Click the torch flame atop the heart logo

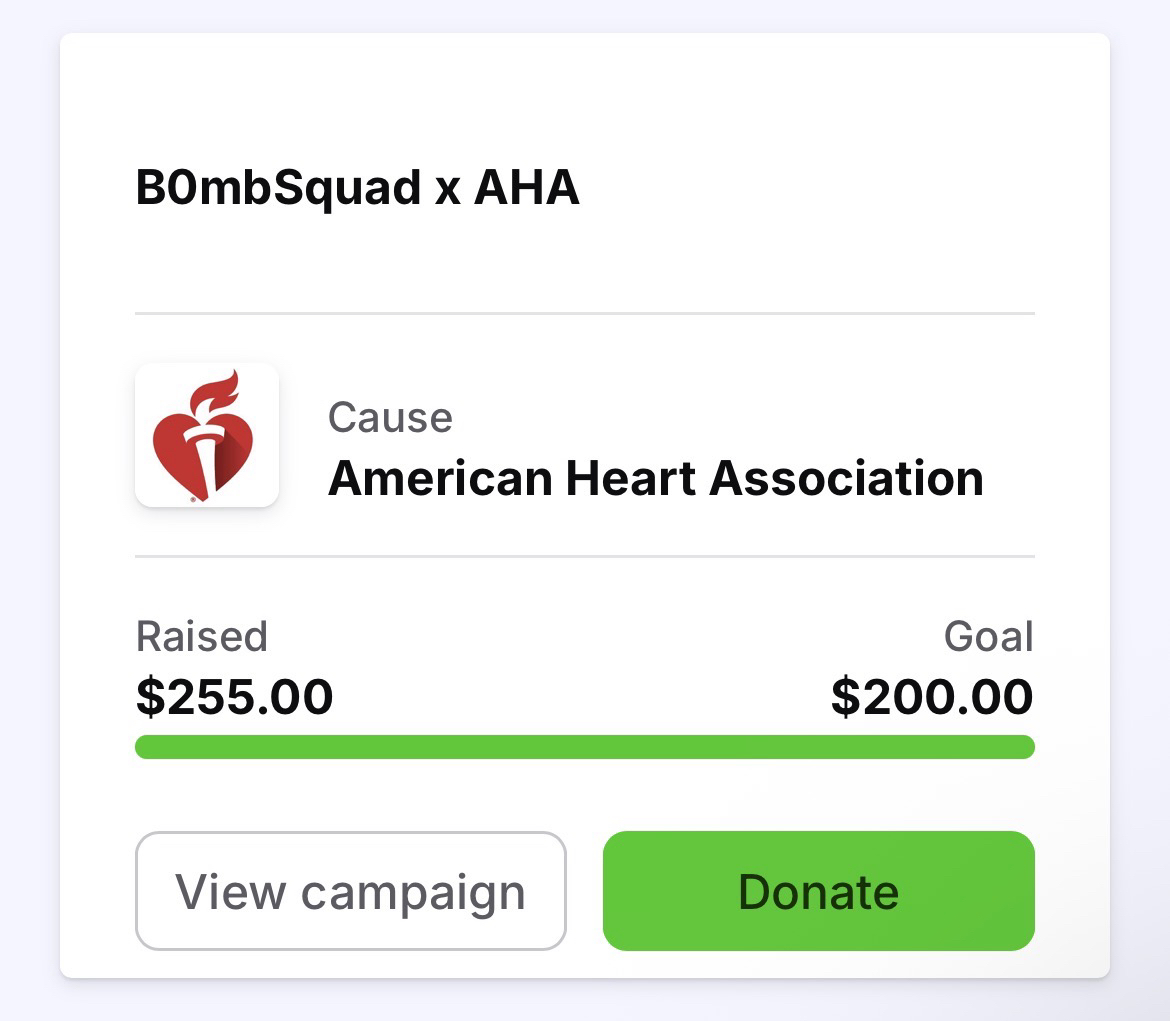click(x=218, y=388)
